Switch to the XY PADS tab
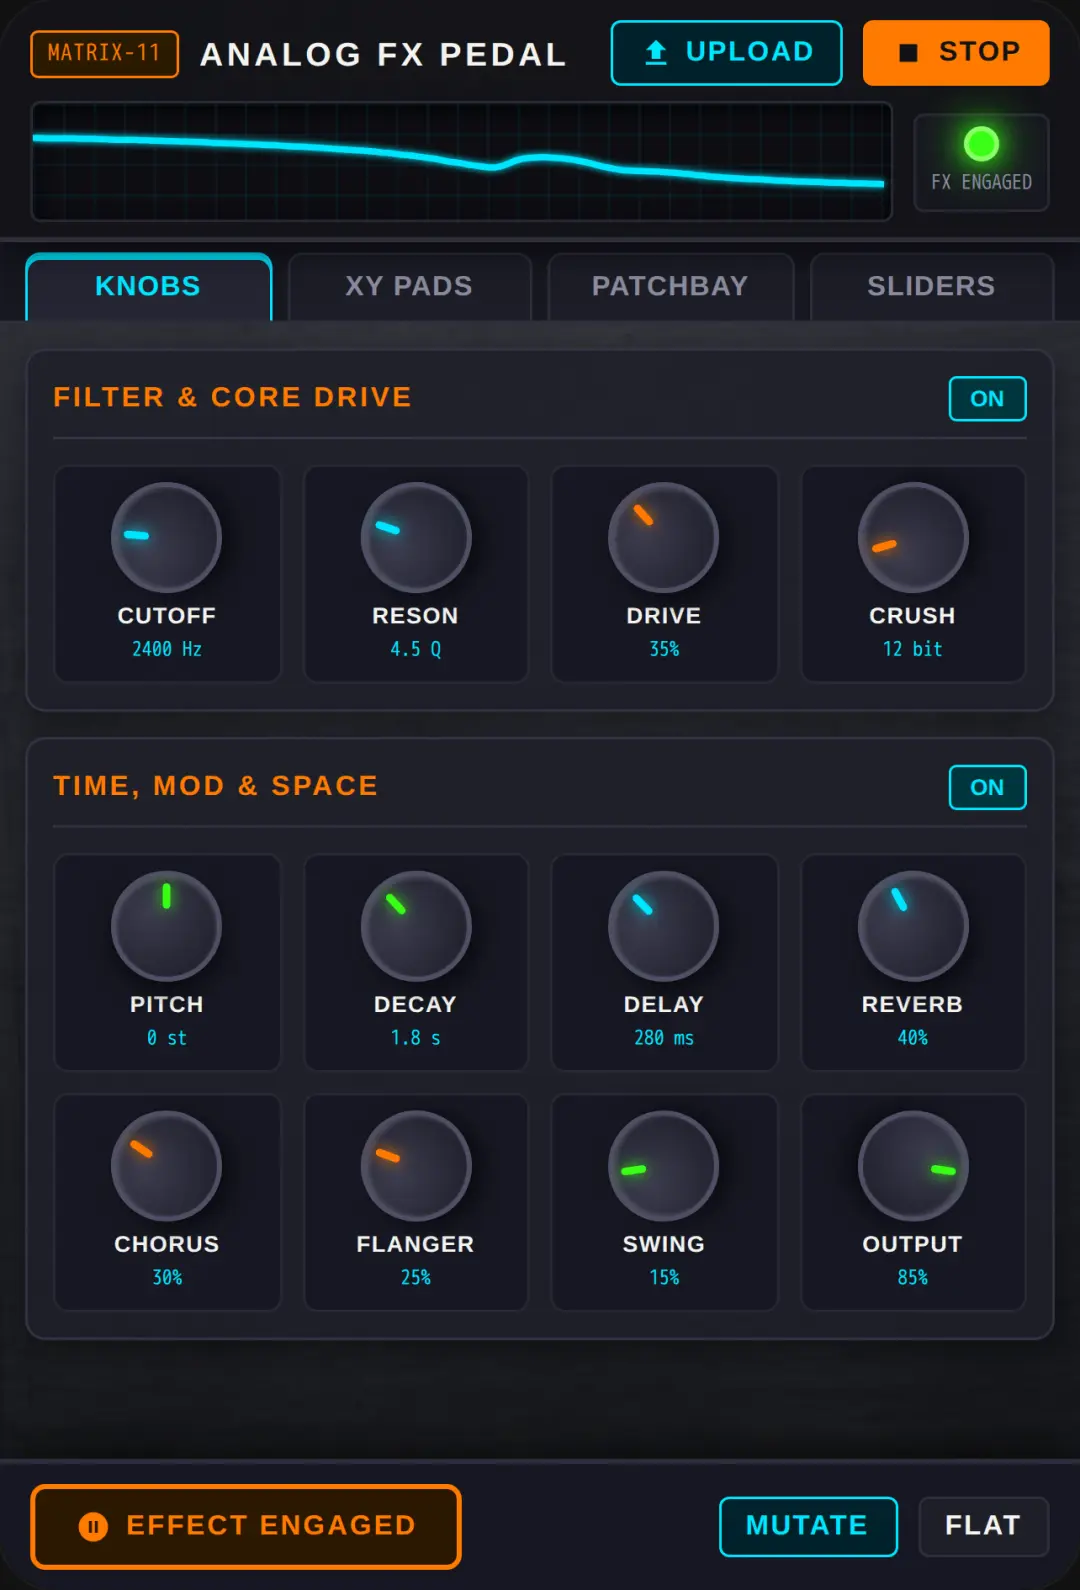The image size is (1080, 1590). click(409, 287)
